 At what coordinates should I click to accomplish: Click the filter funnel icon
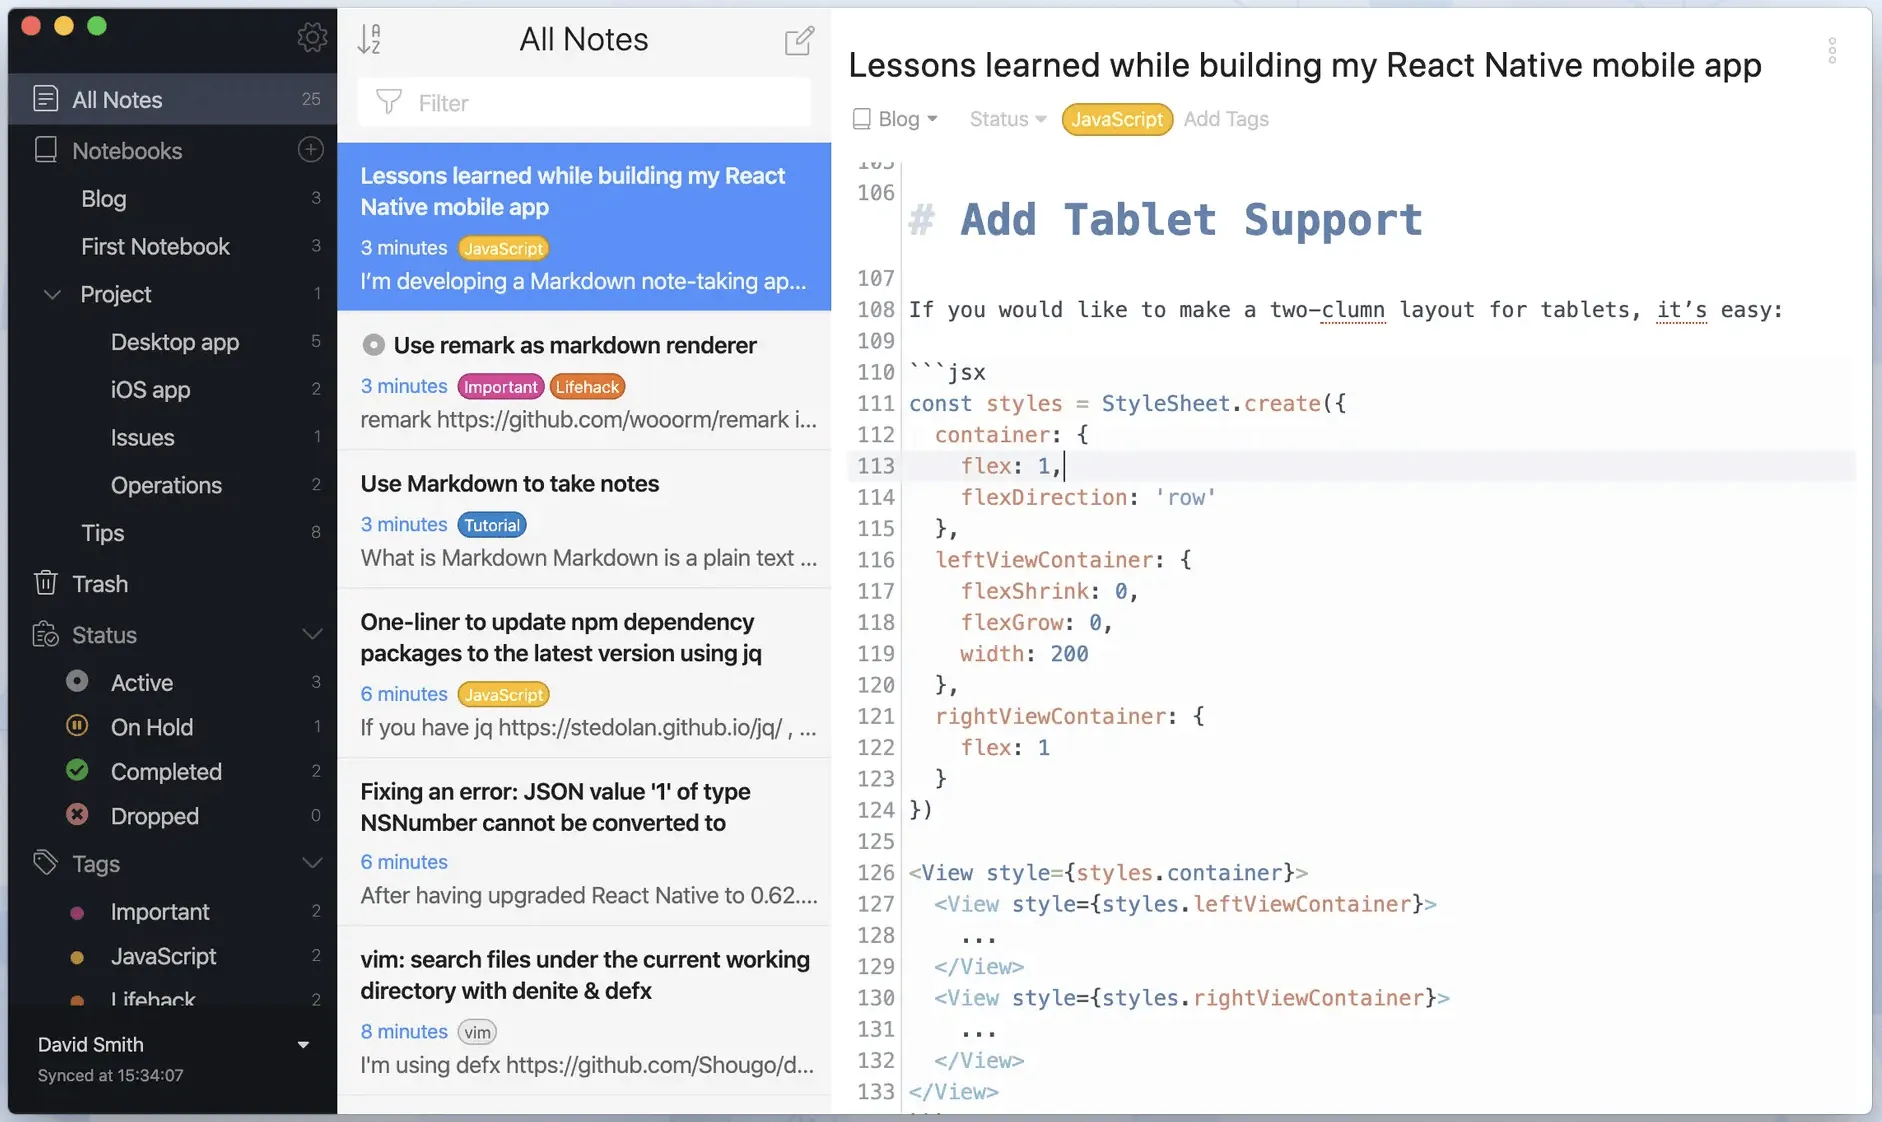tap(389, 102)
